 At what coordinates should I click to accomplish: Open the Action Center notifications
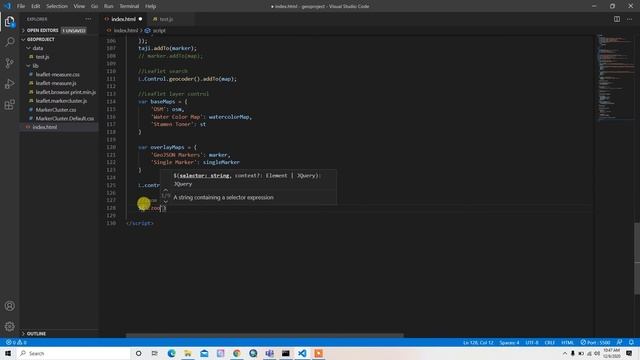pyautogui.click(x=629, y=353)
